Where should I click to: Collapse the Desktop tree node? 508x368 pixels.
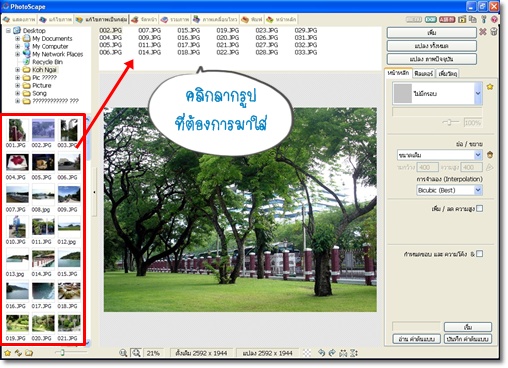click(8, 31)
